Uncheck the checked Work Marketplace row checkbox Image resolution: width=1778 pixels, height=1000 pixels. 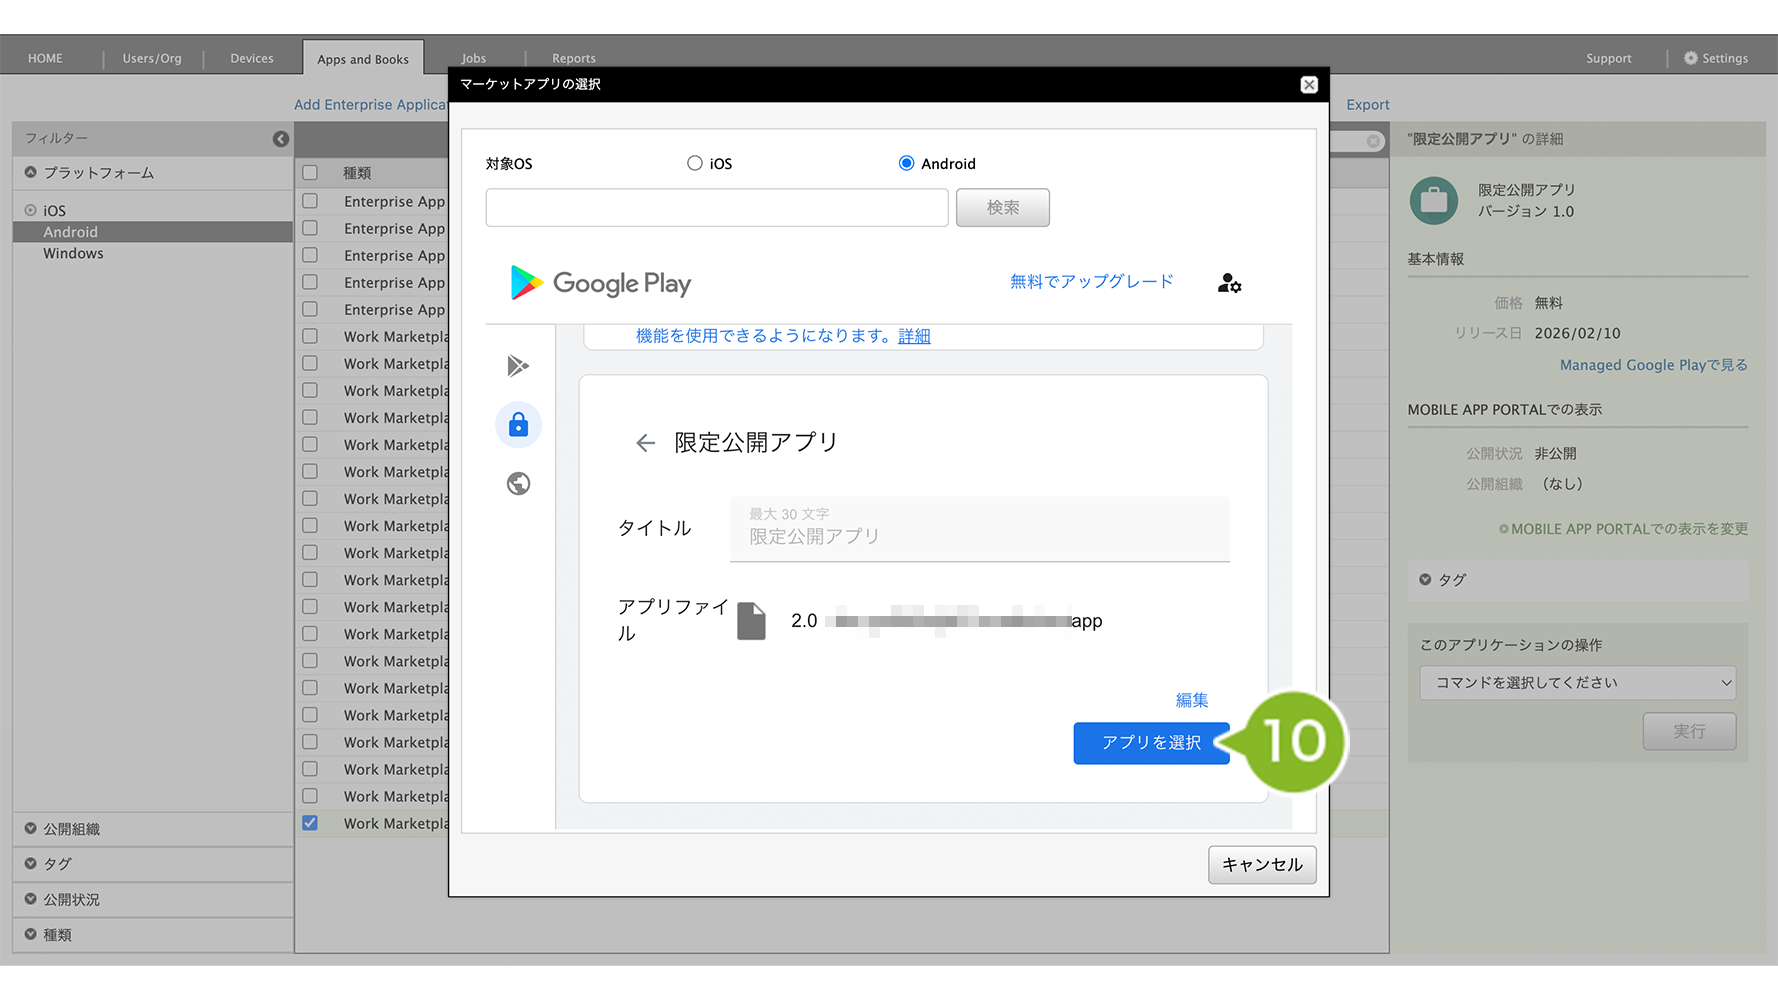click(x=310, y=823)
